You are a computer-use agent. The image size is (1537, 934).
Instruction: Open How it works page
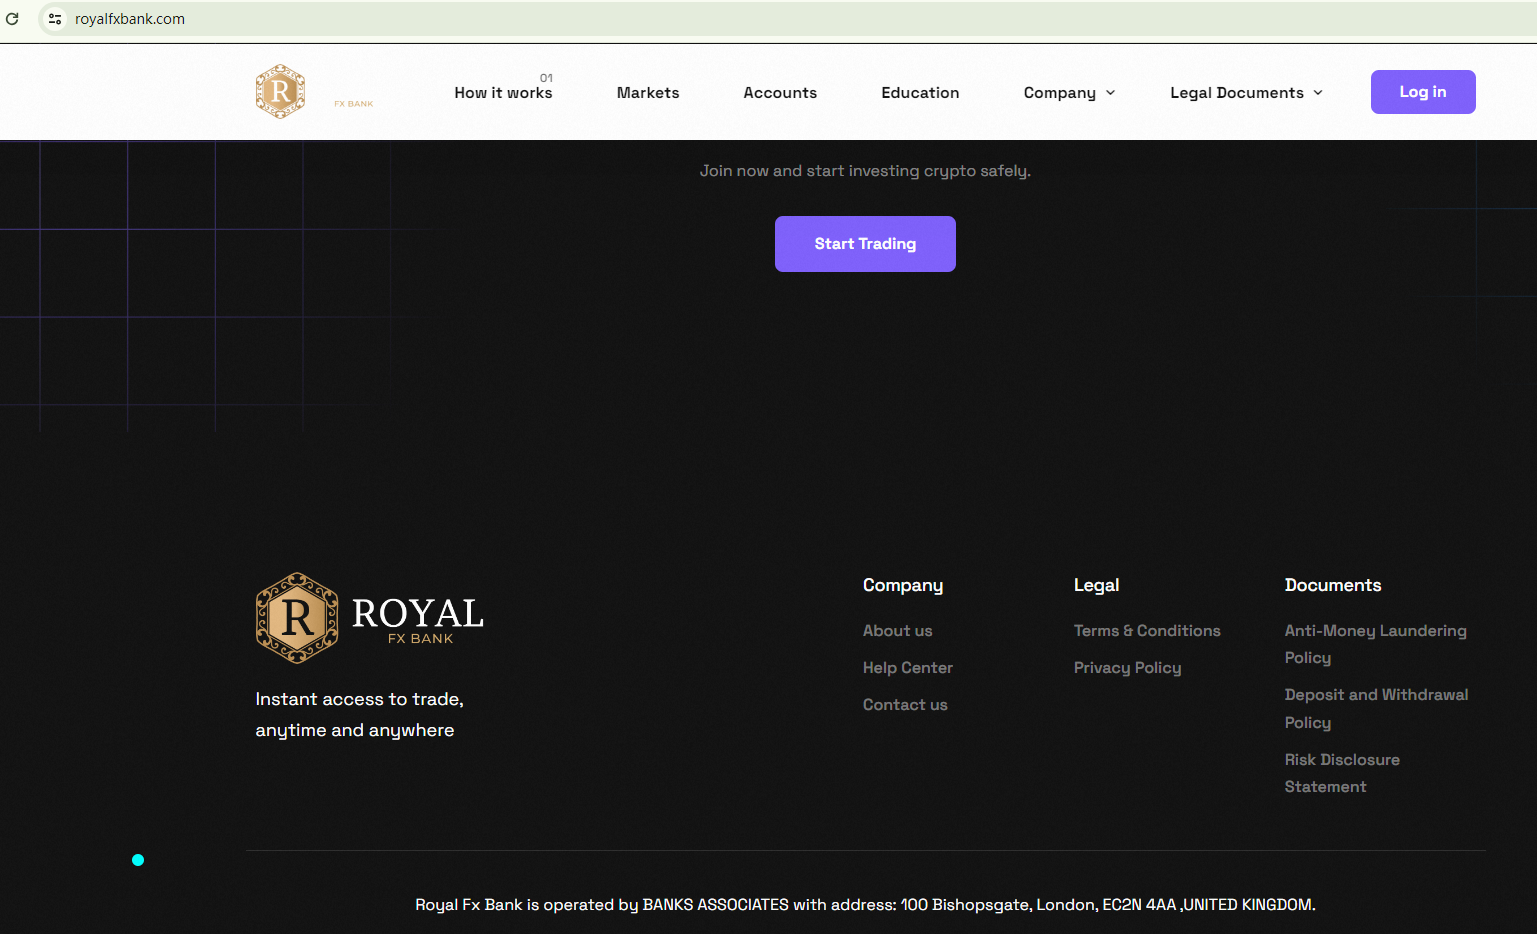503,93
